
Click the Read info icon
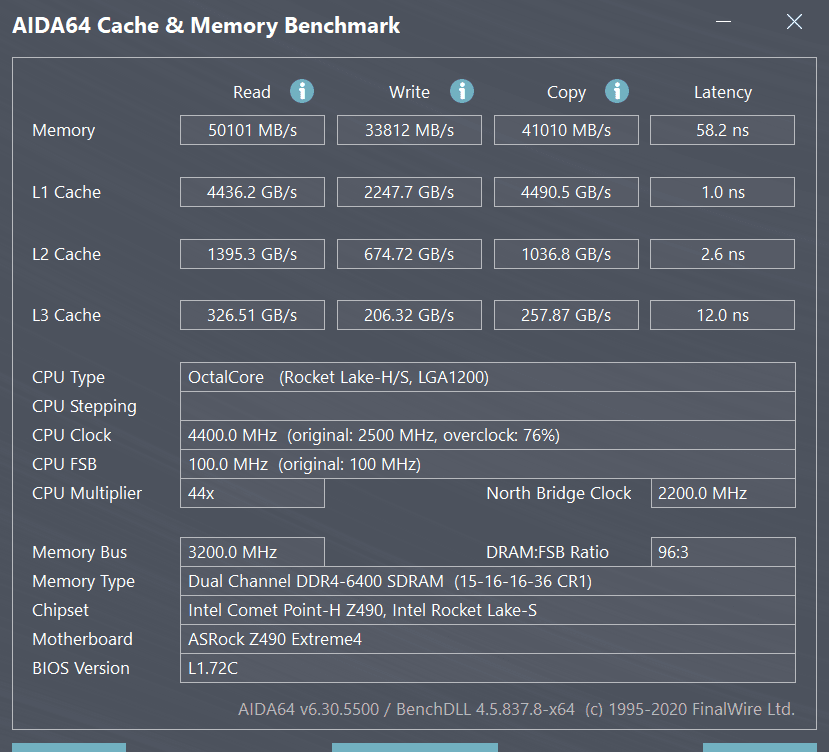[x=302, y=91]
